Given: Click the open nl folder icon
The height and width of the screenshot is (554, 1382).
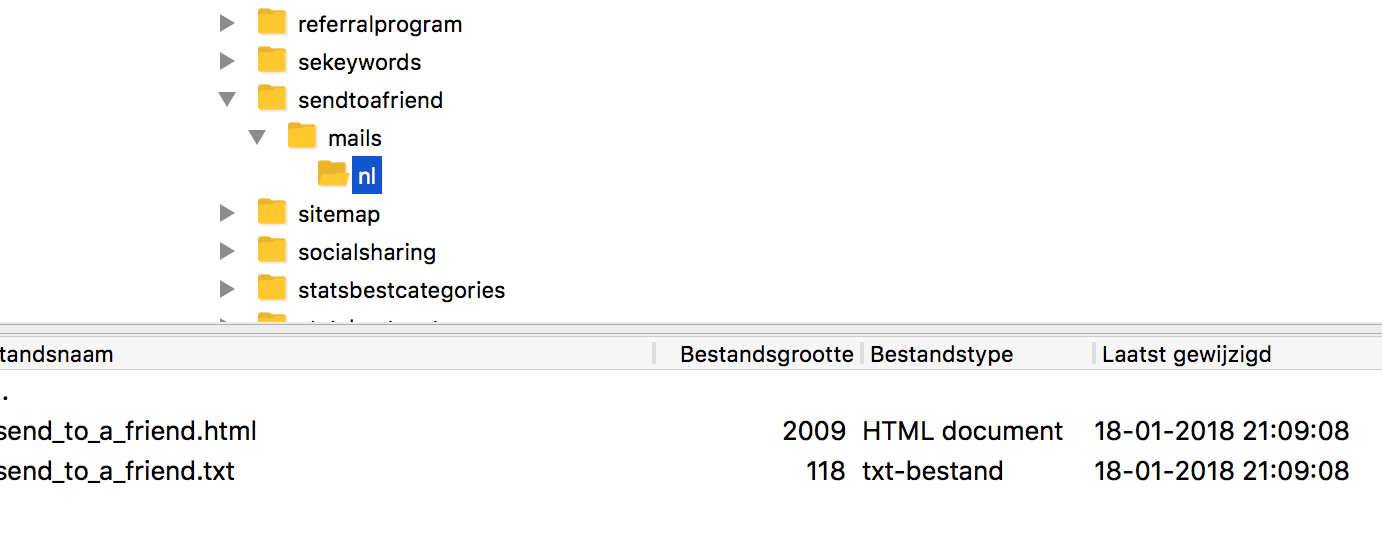Looking at the screenshot, I should (333, 174).
